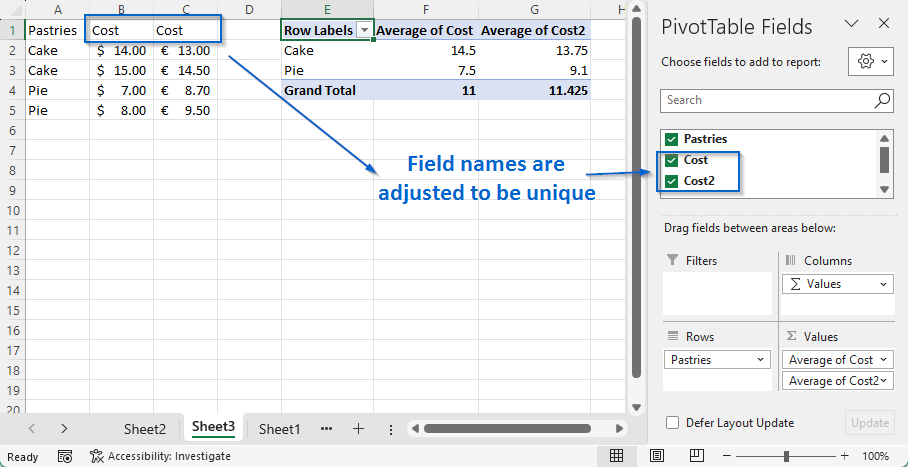Uncheck the Pastries field checkbox
908x467 pixels.
click(x=672, y=139)
